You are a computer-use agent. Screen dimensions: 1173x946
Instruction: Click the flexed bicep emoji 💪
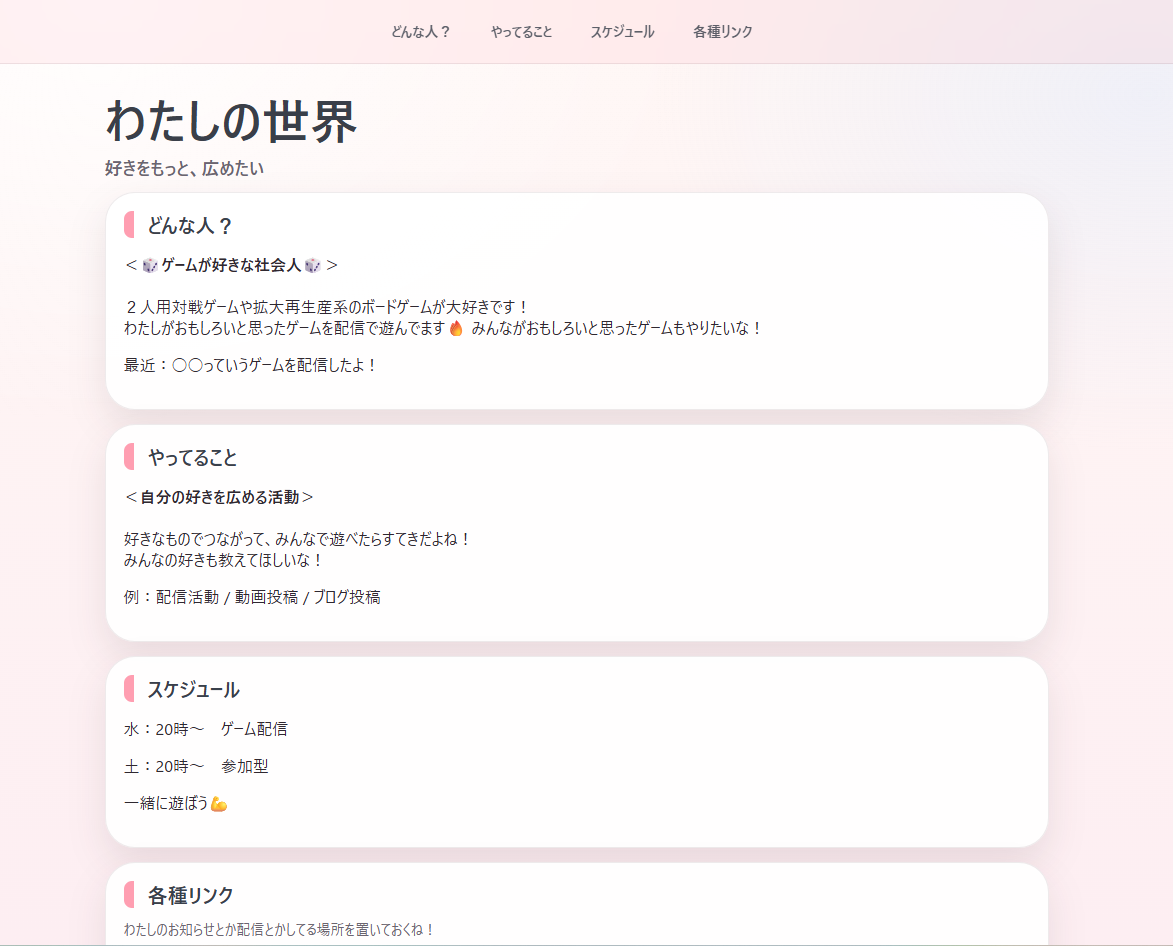[x=218, y=802]
